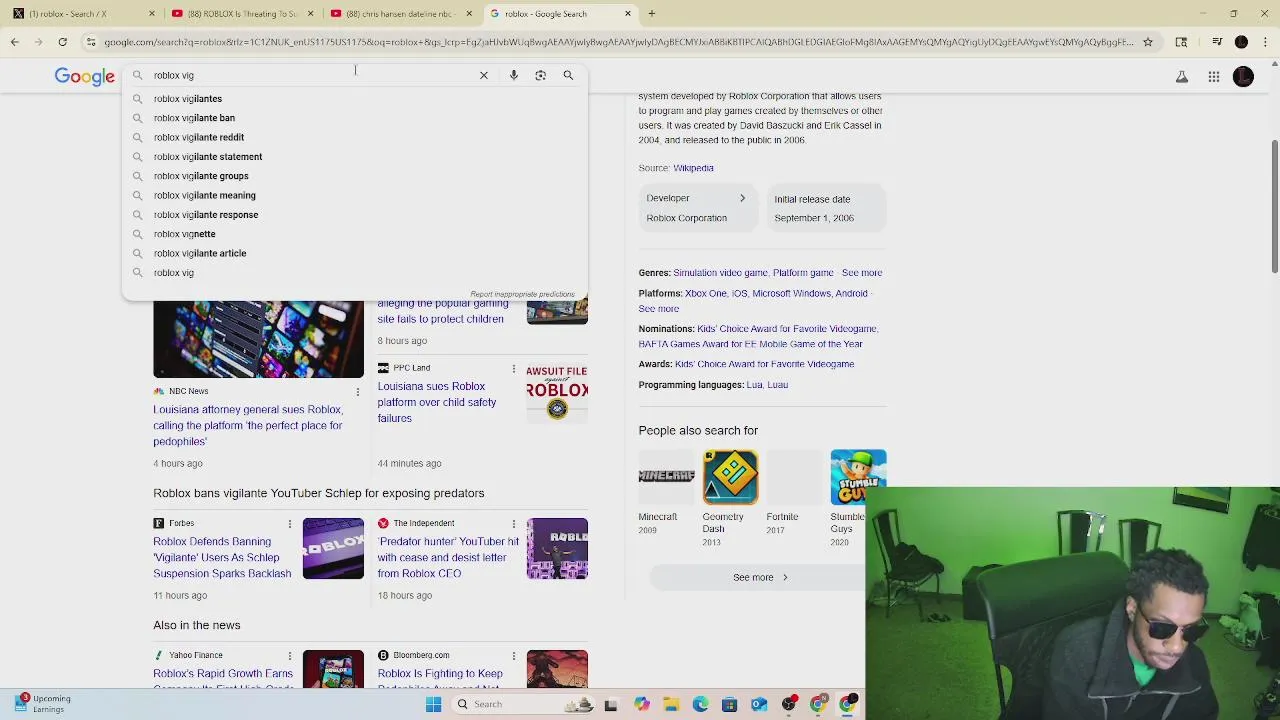Open Search Labs flask icon
Image resolution: width=1280 pixels, height=720 pixels.
coord(1182,77)
